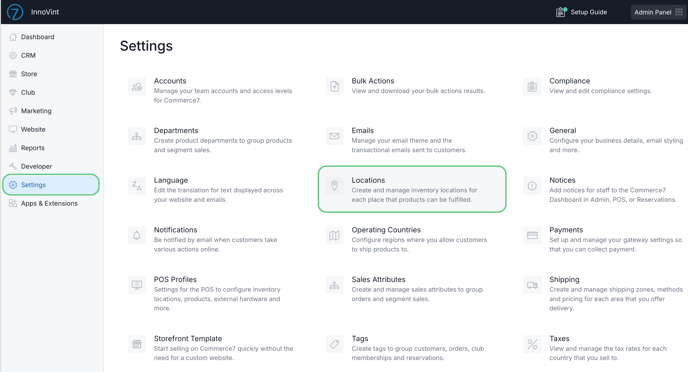
Task: Click the Locations pin icon
Action: (334, 186)
